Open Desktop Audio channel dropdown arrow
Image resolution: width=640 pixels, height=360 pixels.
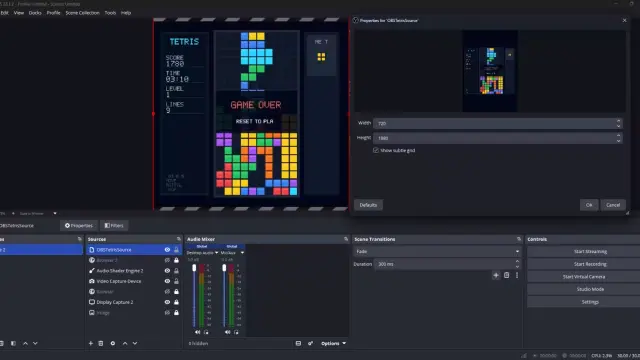pos(216,253)
